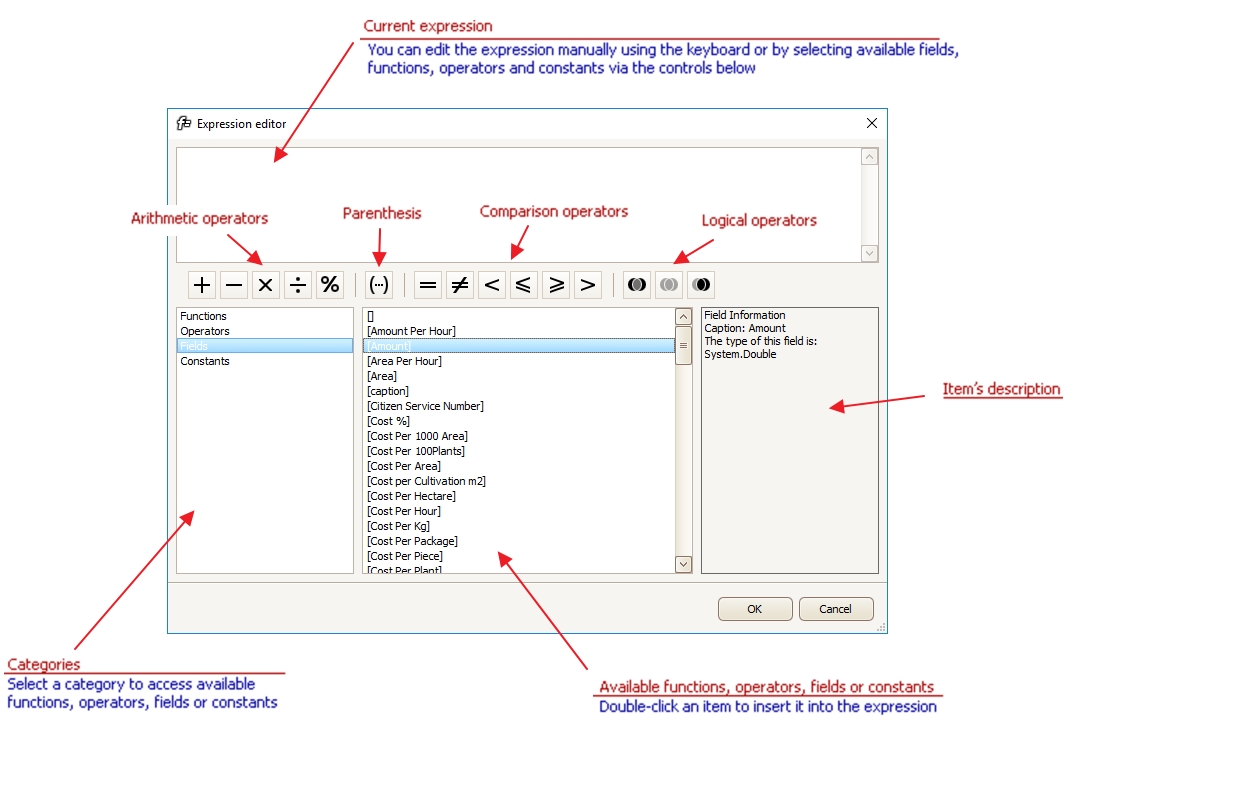This screenshot has width=1233, height=809.
Task: Close the Expression editor dialog
Action: tap(871, 124)
